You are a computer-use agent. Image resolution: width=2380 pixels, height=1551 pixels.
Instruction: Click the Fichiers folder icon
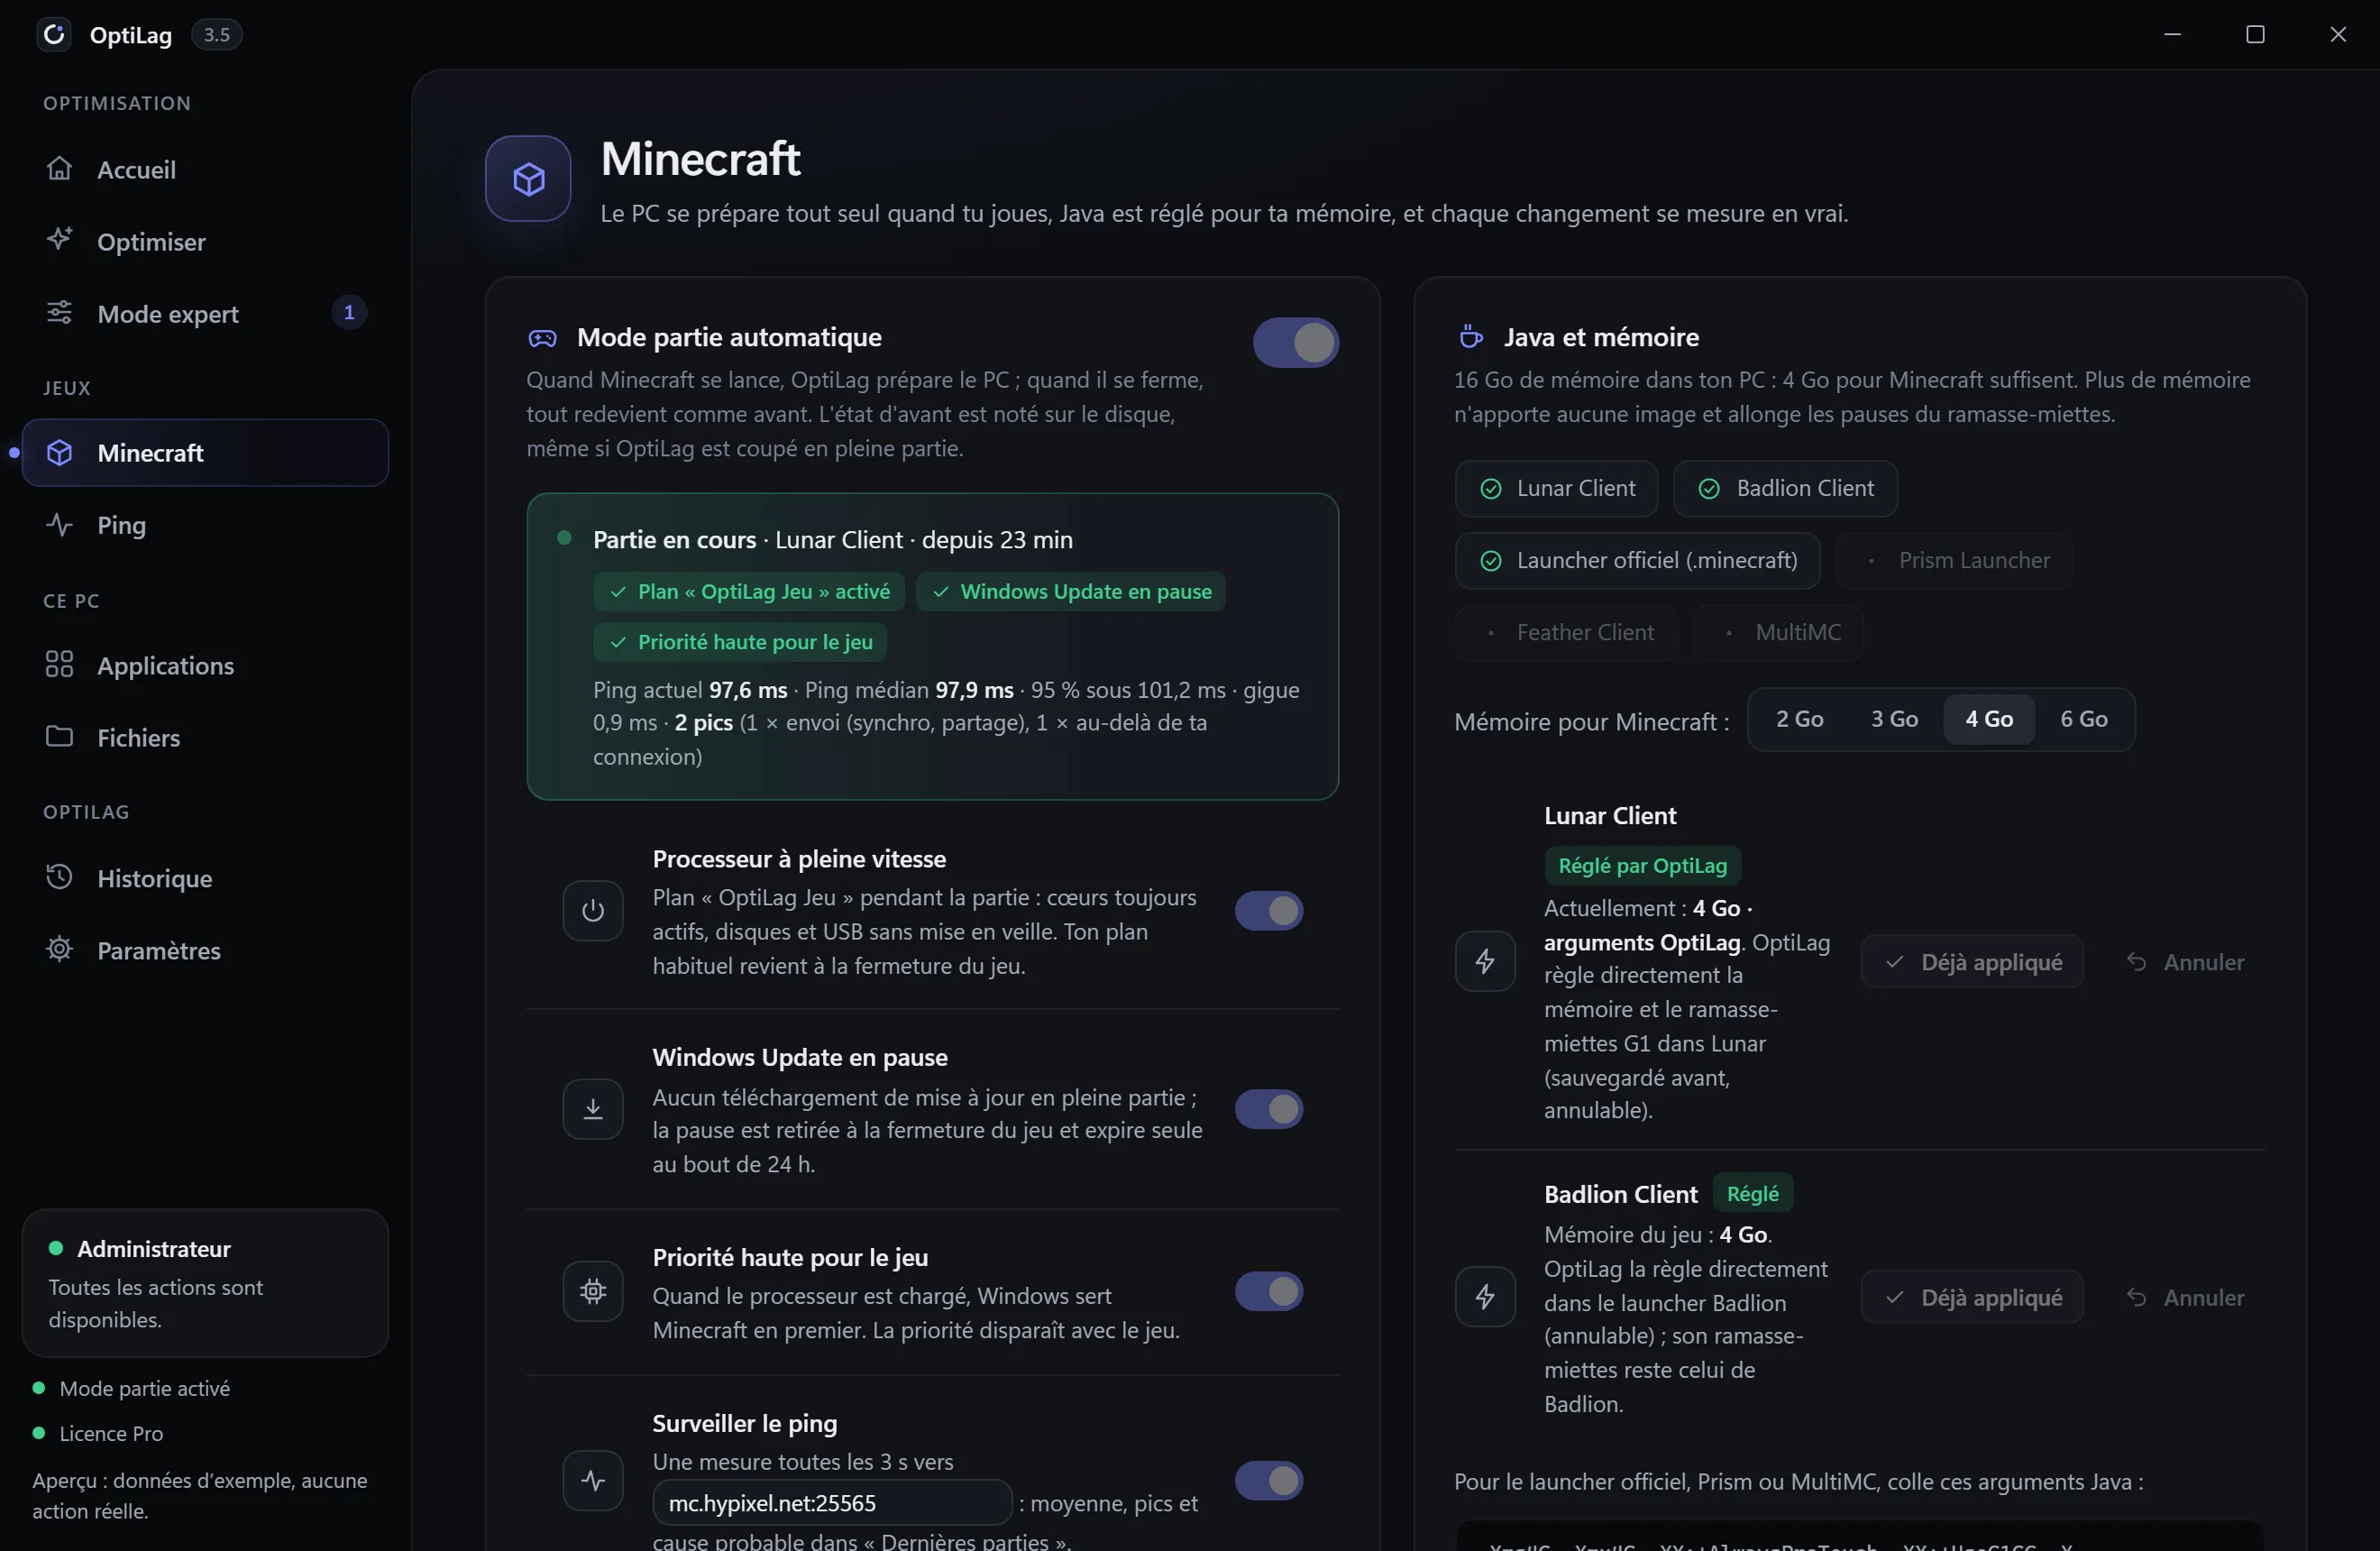pos(60,737)
